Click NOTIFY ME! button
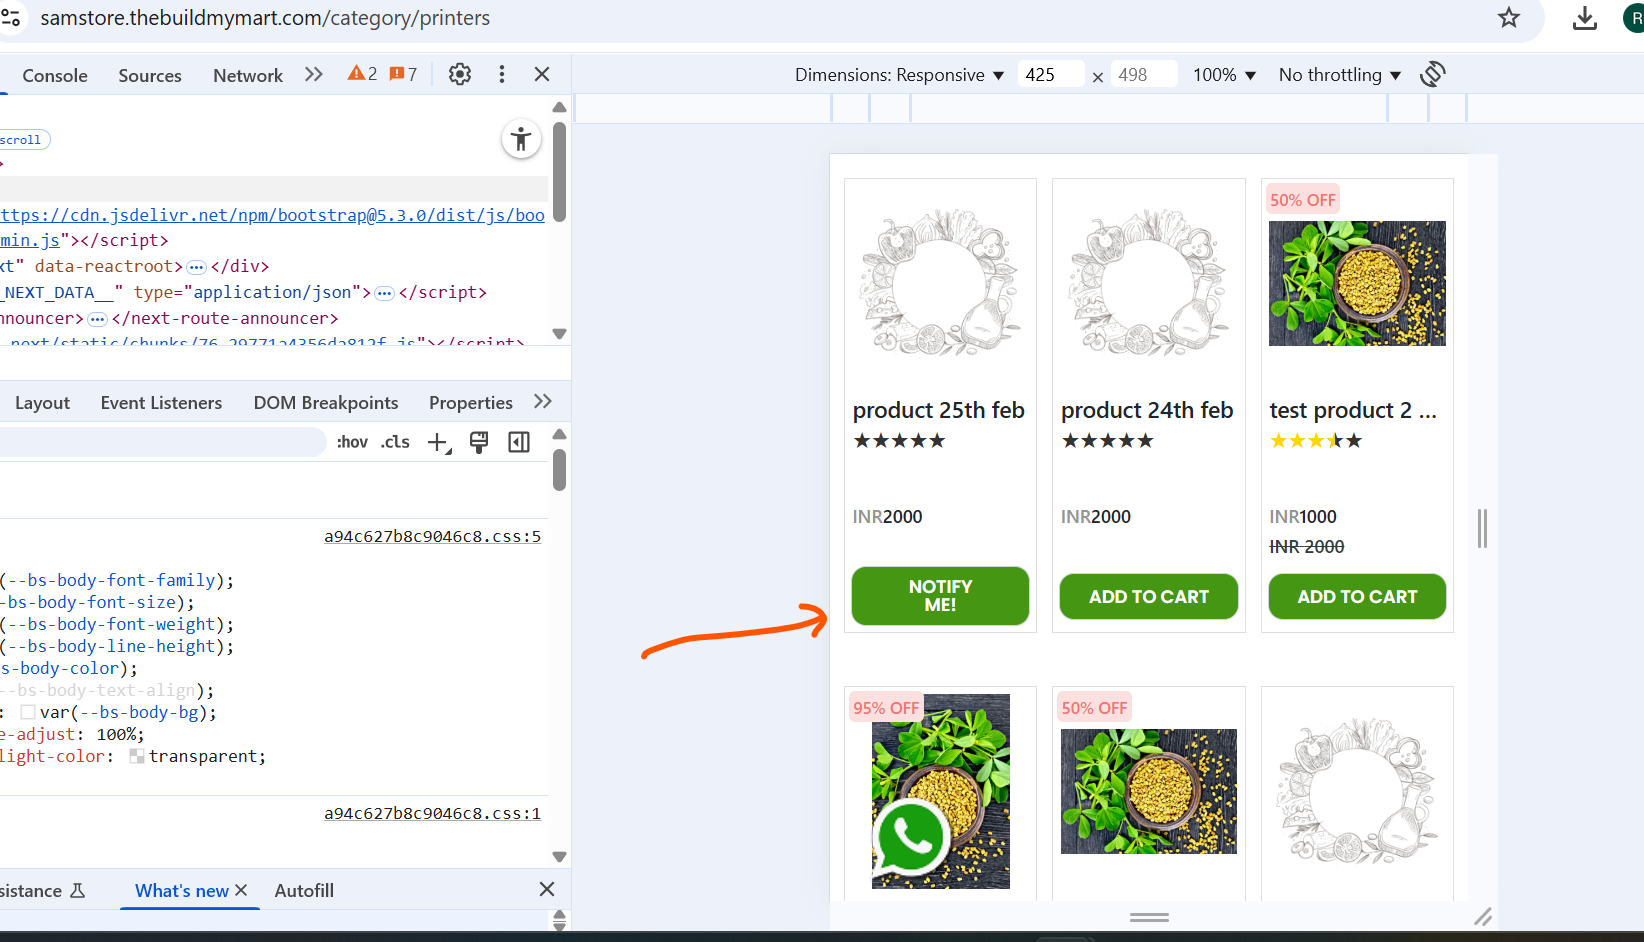Viewport: 1644px width, 942px height. tap(940, 596)
